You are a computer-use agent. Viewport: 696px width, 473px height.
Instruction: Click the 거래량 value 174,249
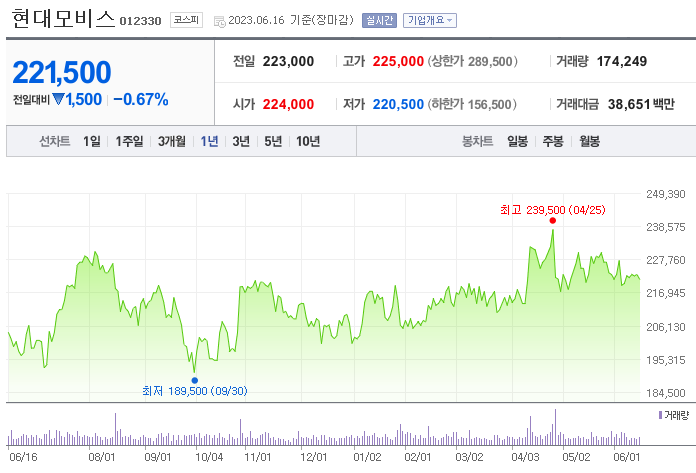[x=622, y=61]
